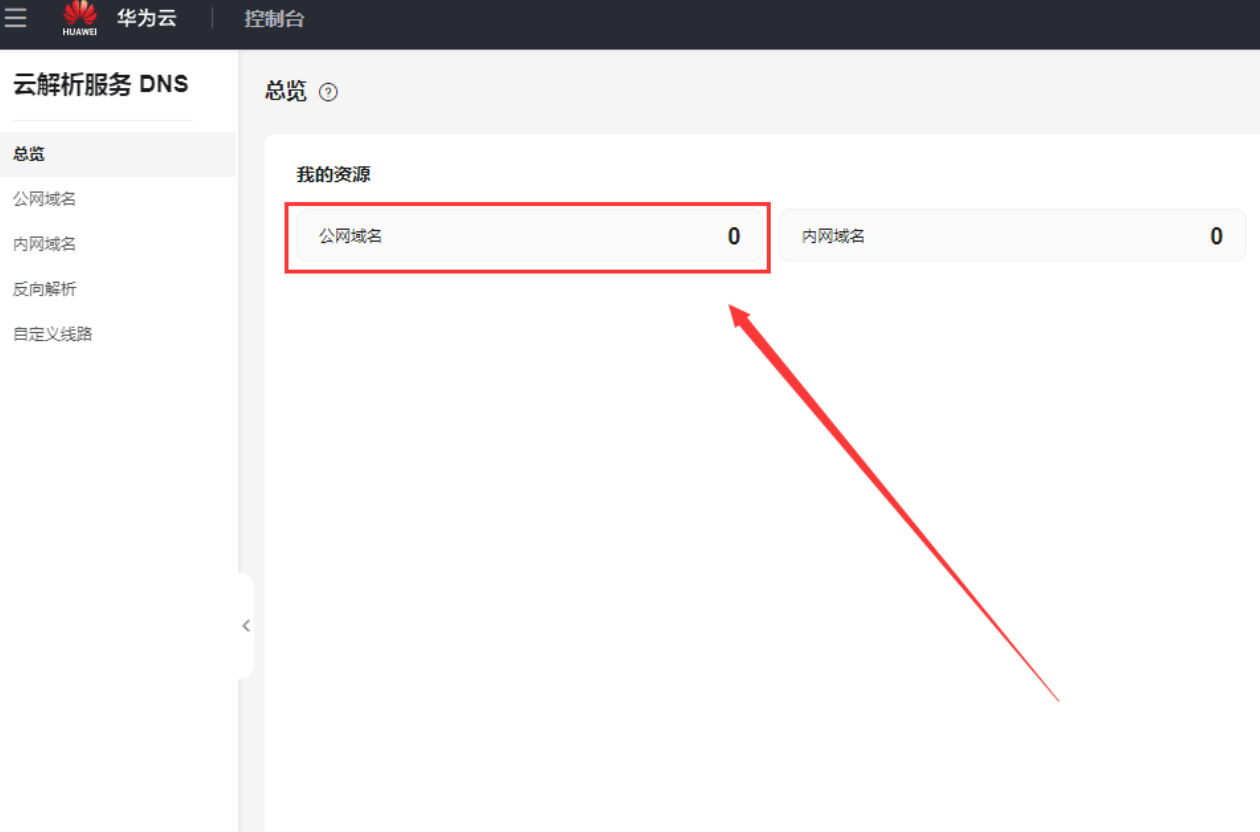
Task: Click the 总览 page heading
Action: point(285,92)
